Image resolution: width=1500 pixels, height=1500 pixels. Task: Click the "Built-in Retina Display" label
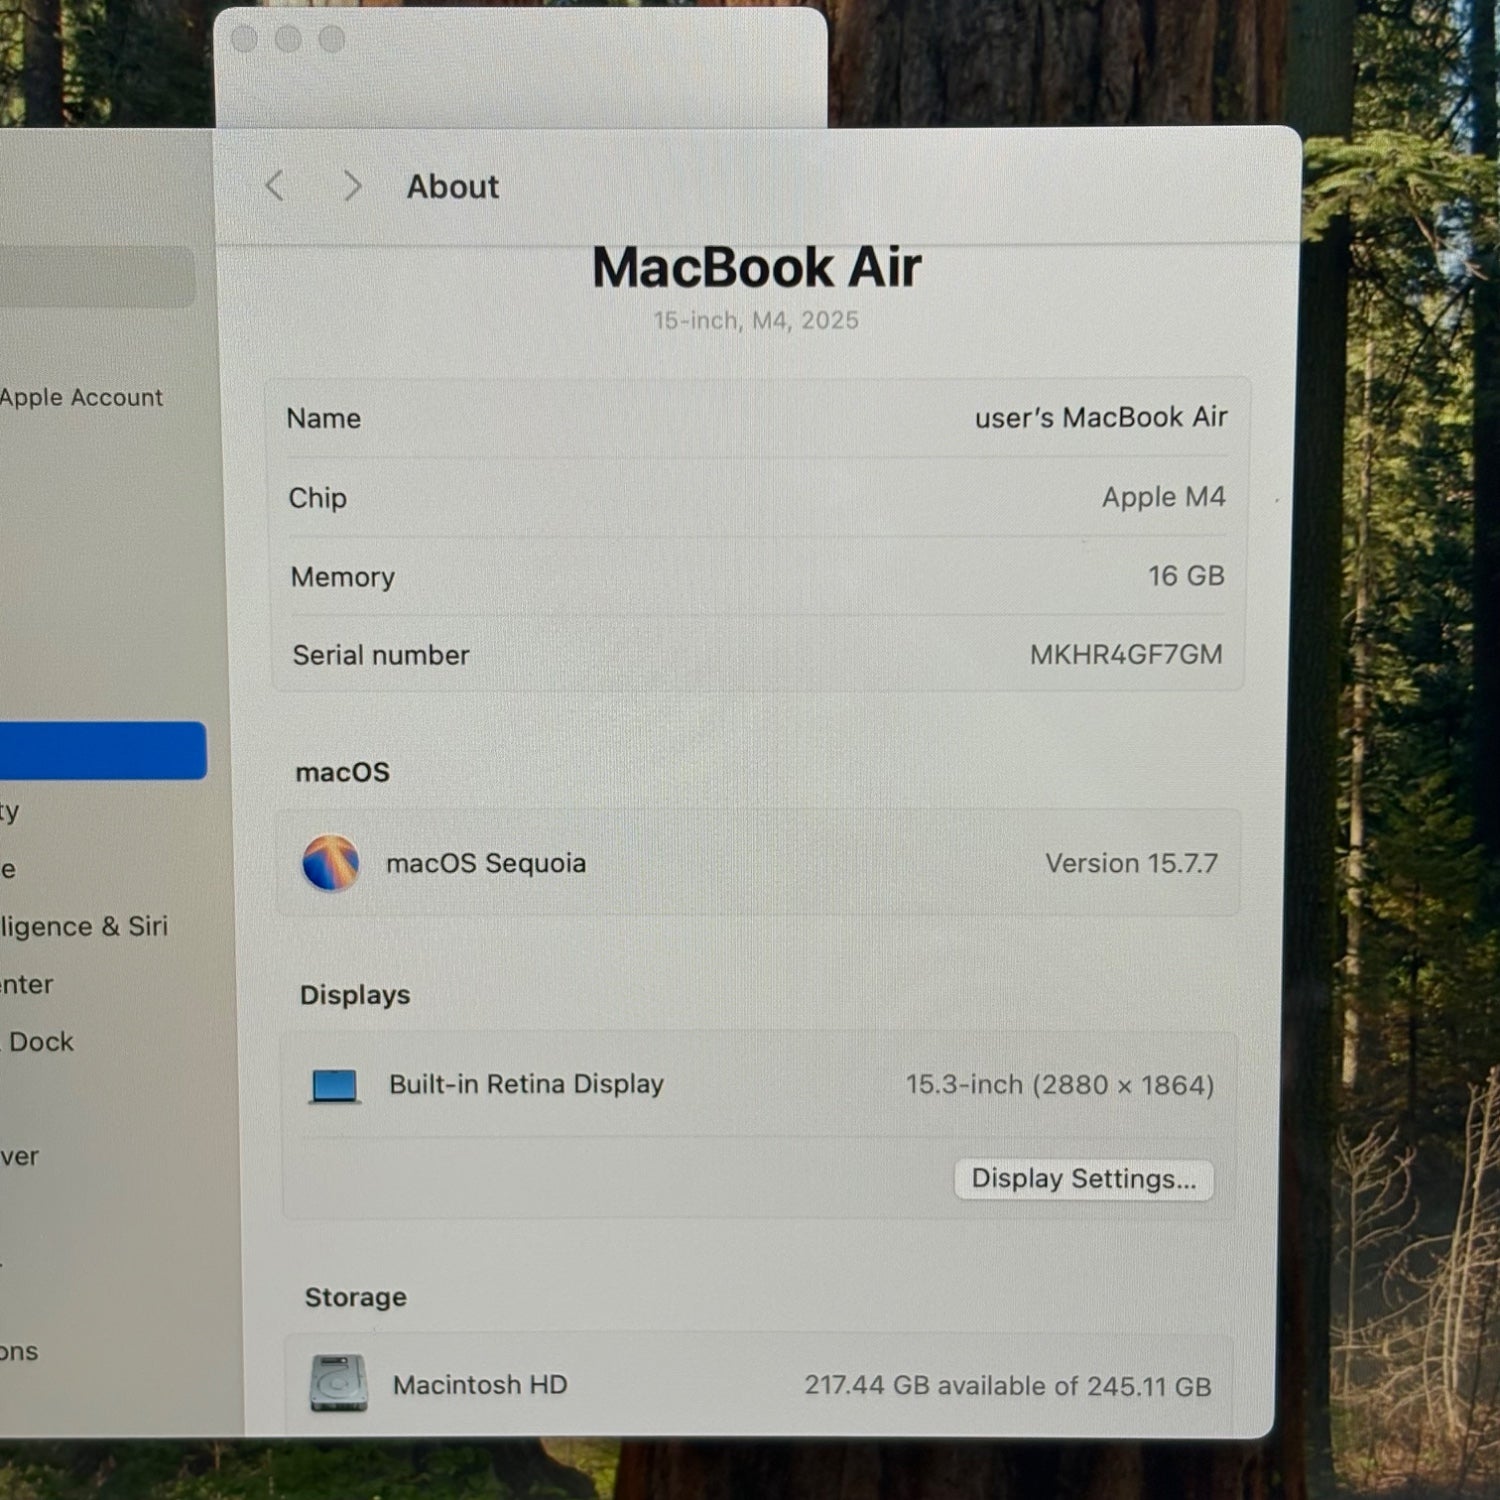click(x=527, y=1084)
